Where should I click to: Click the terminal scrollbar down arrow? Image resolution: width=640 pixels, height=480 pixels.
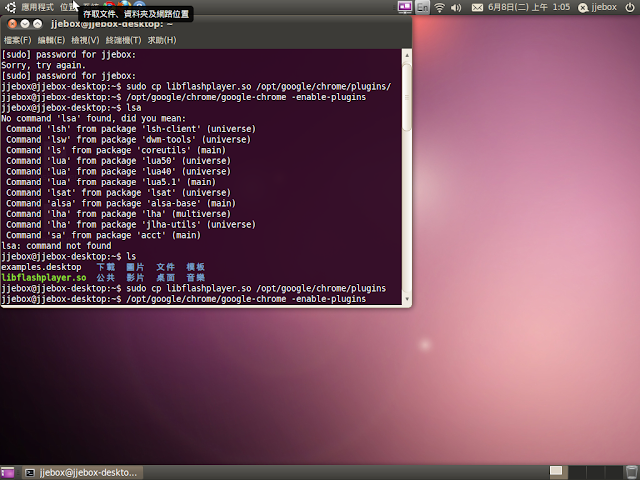click(407, 299)
